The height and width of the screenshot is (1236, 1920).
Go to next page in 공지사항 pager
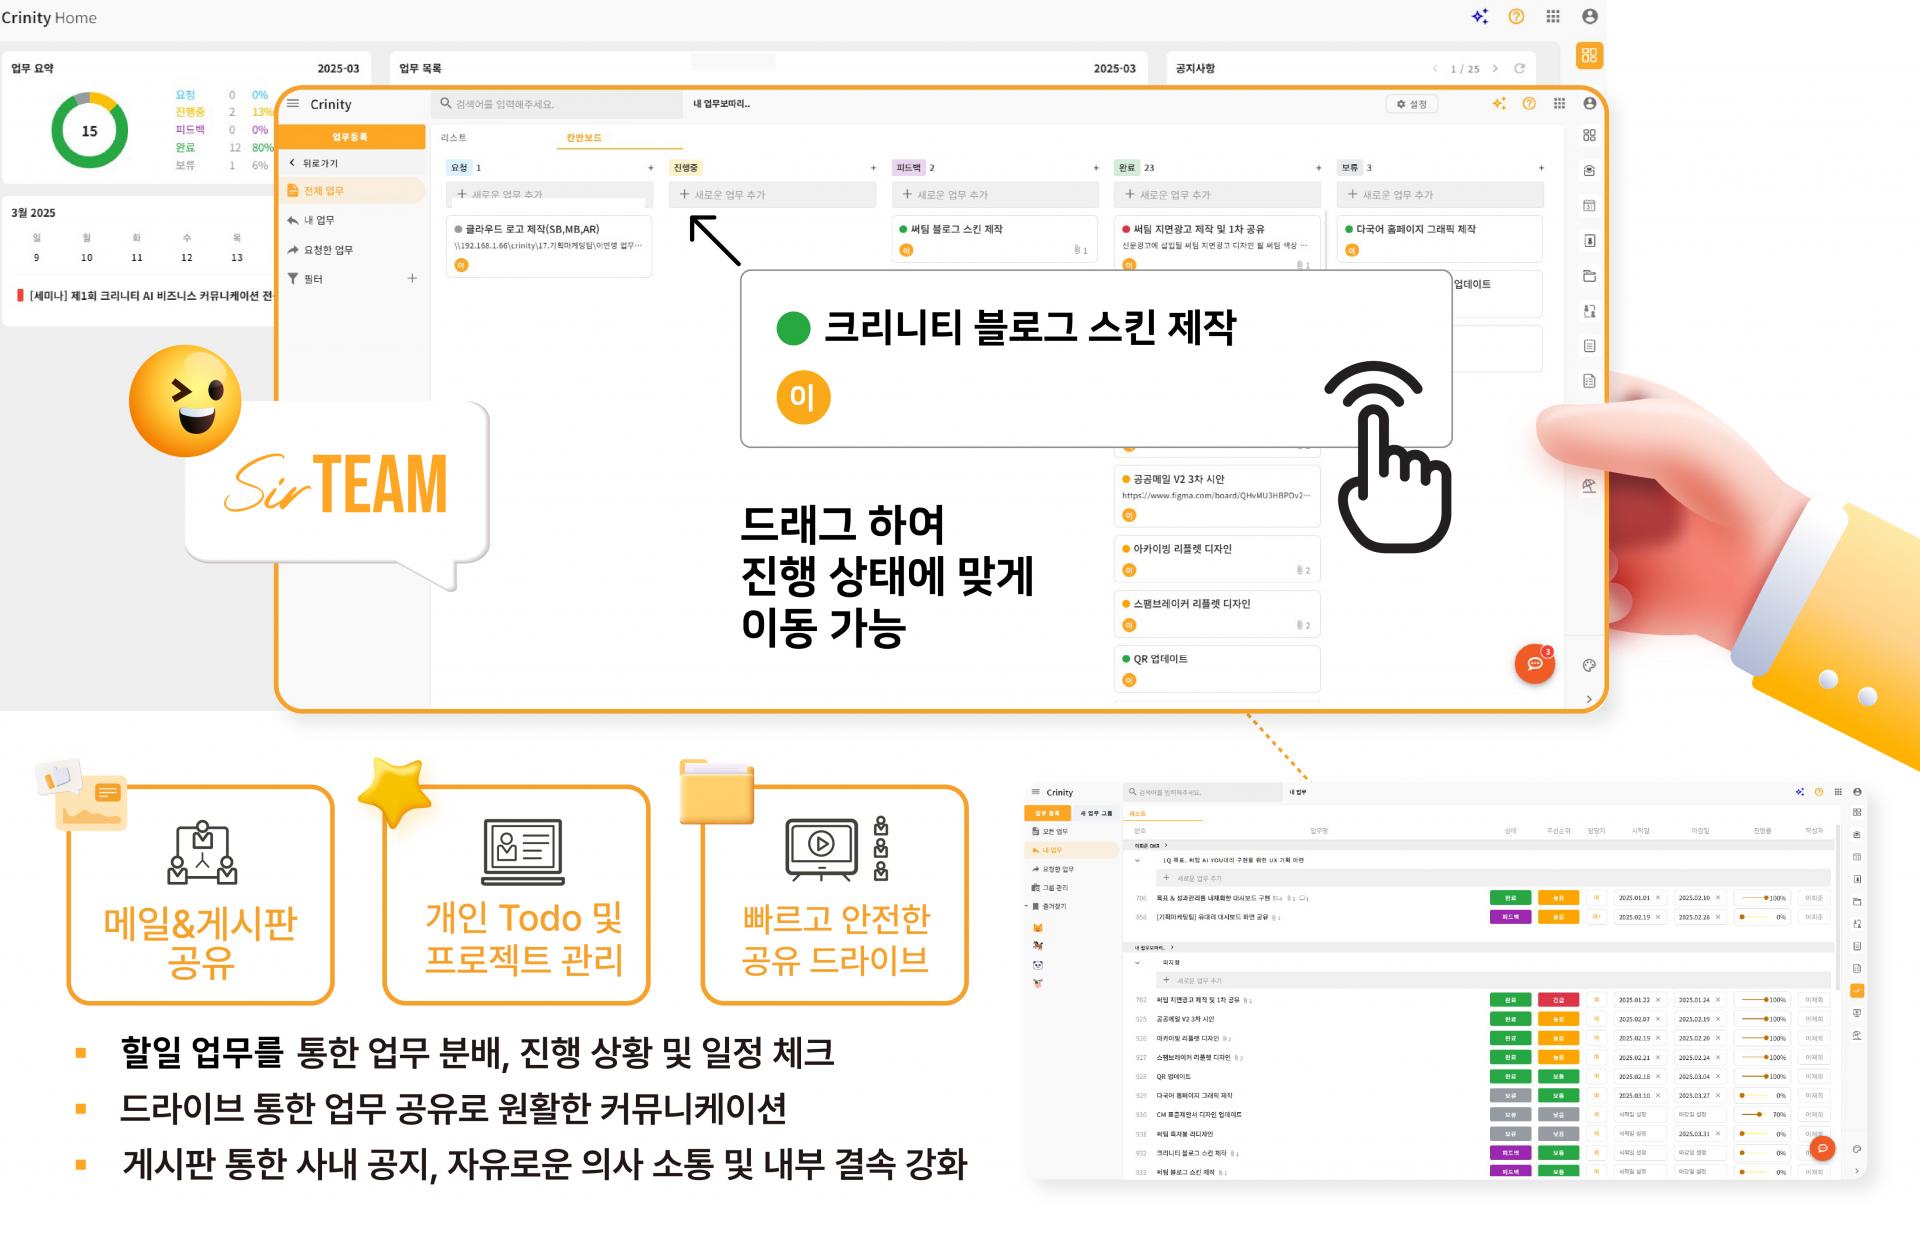(1495, 68)
